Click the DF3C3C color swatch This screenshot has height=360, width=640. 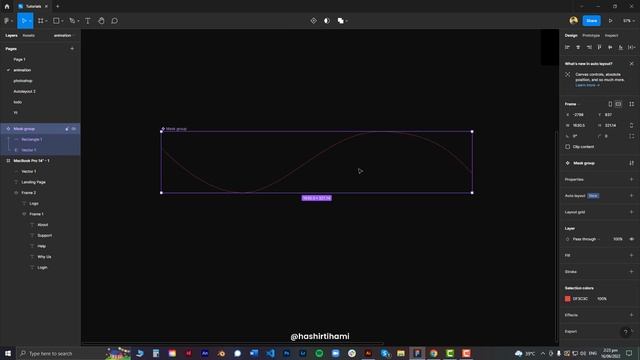click(x=567, y=299)
